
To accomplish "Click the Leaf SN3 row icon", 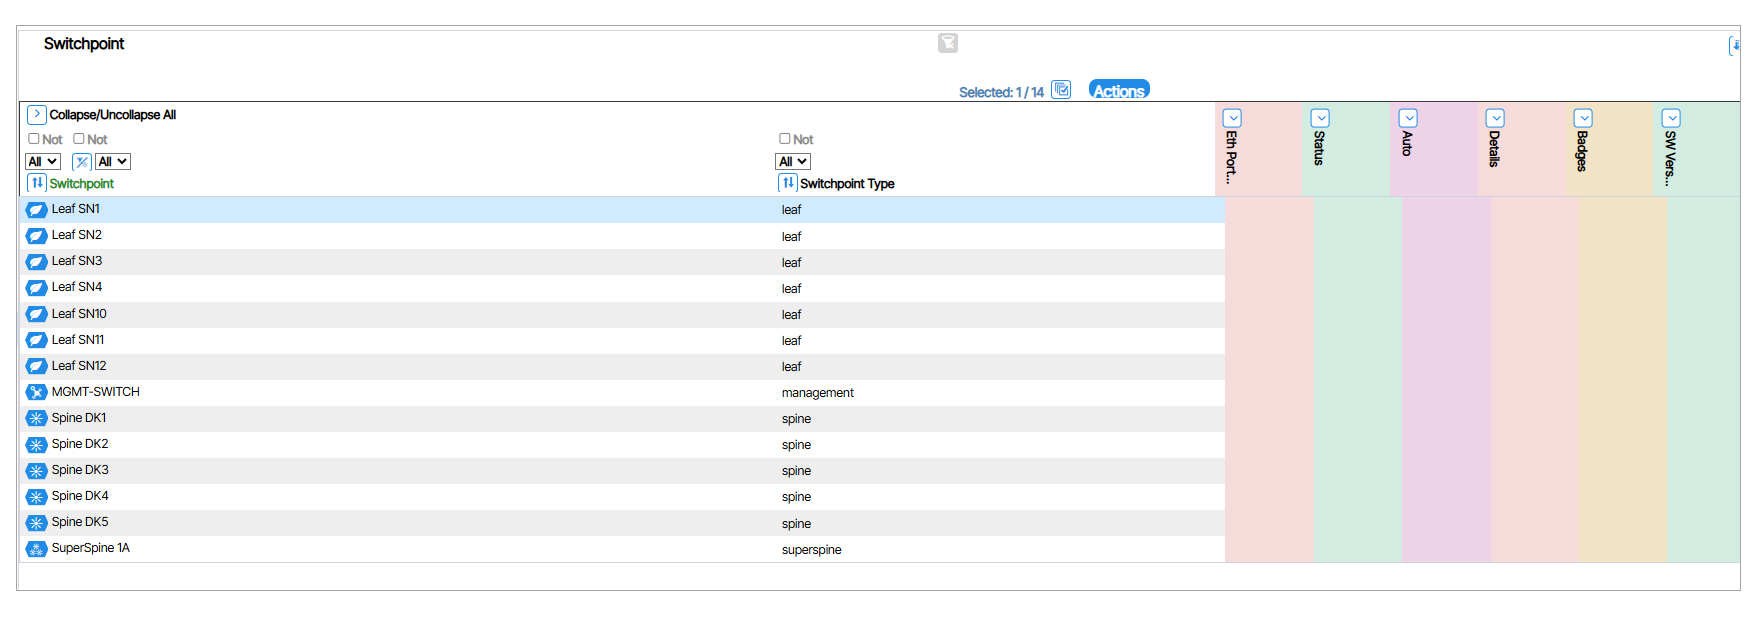I will coord(37,262).
